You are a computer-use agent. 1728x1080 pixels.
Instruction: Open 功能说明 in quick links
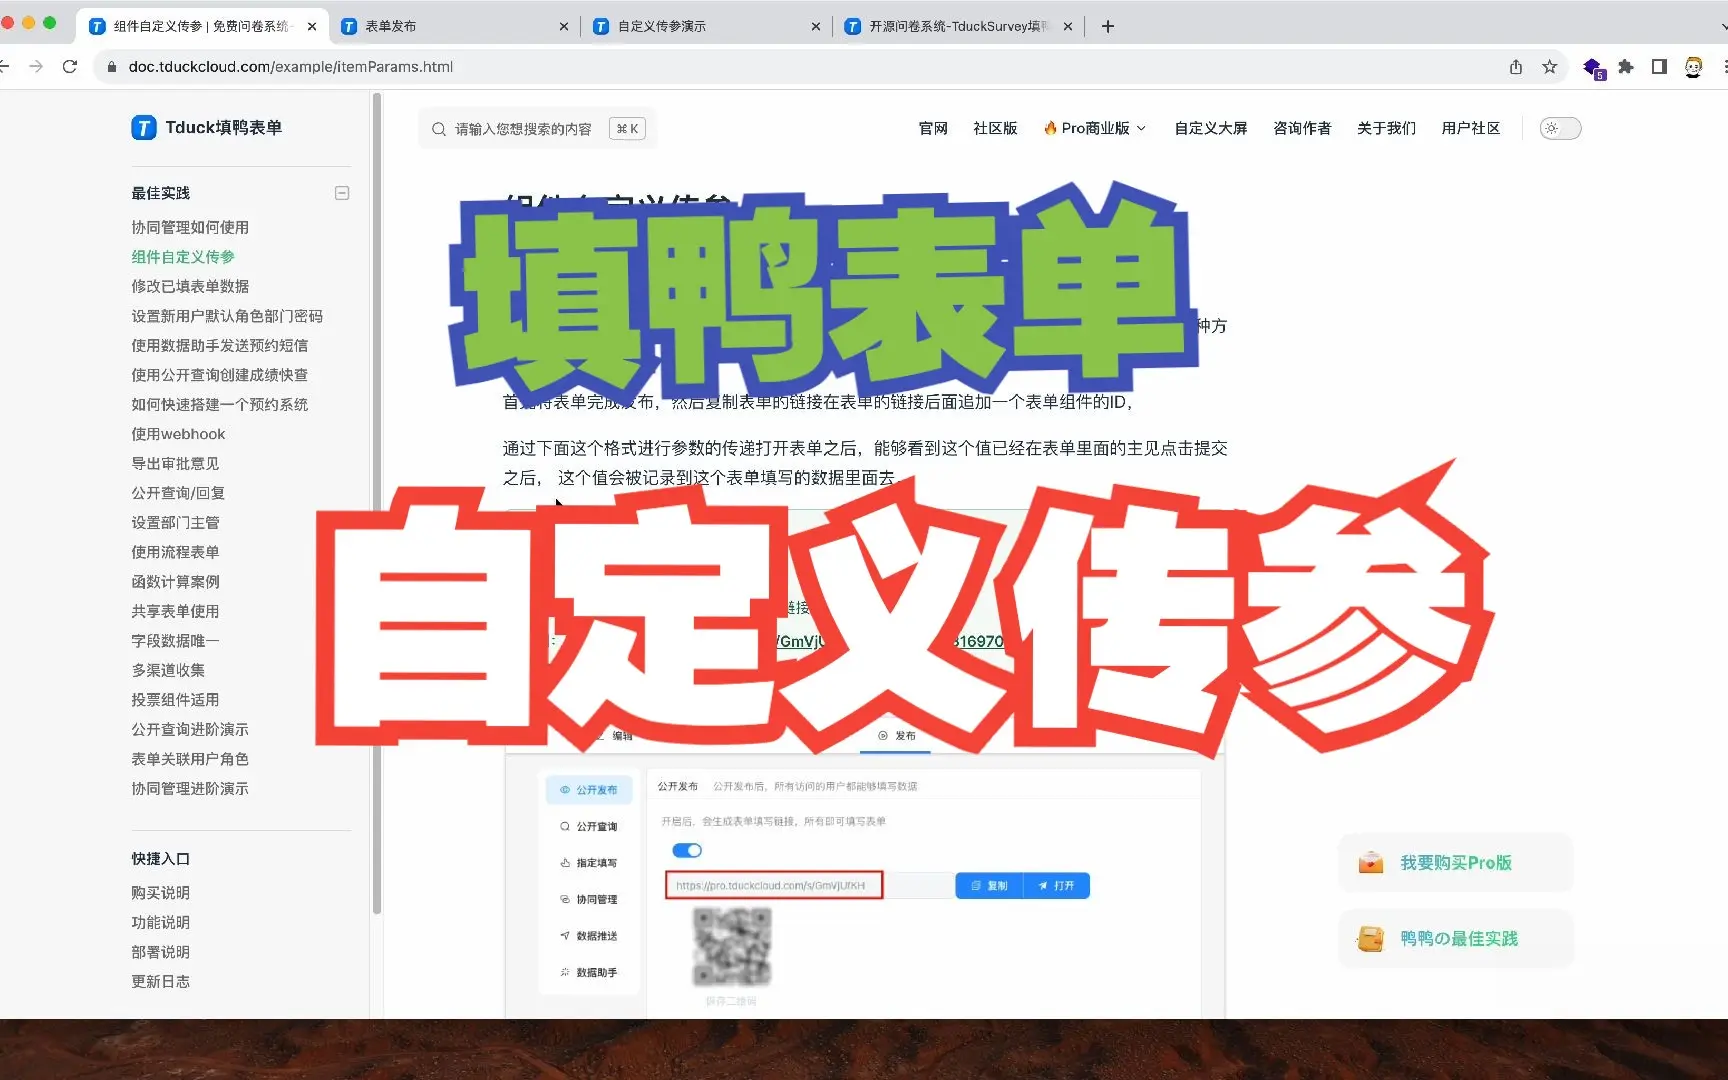pyautogui.click(x=160, y=922)
